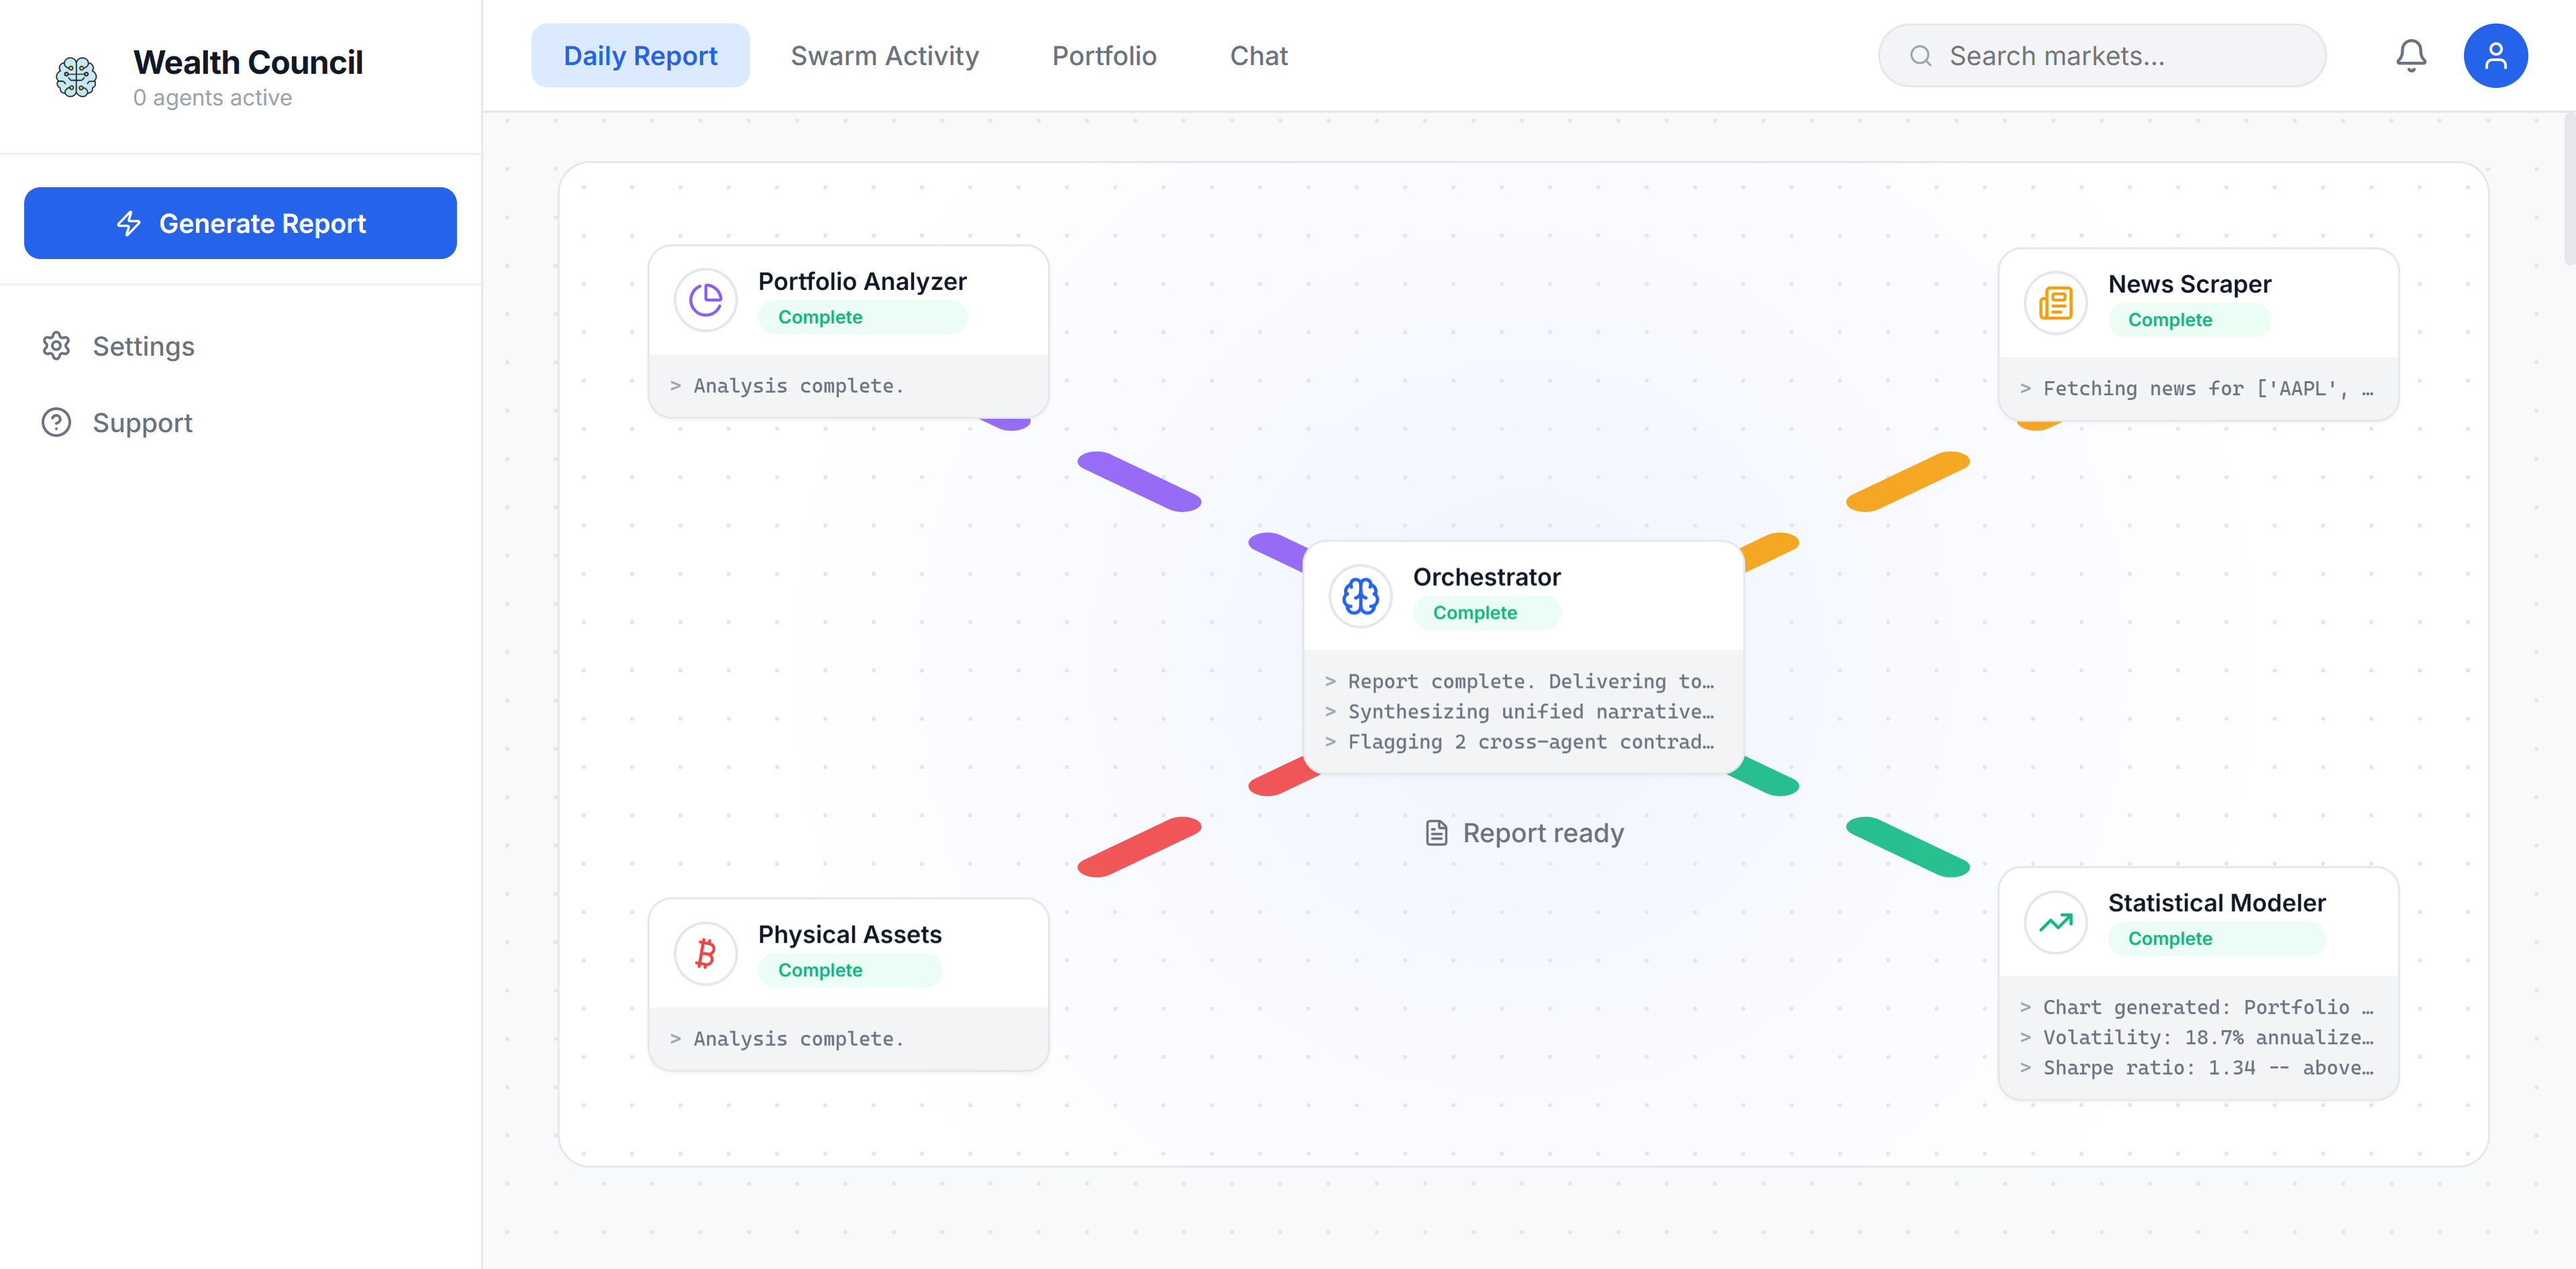Click the Orchestrator brain icon

point(1360,596)
